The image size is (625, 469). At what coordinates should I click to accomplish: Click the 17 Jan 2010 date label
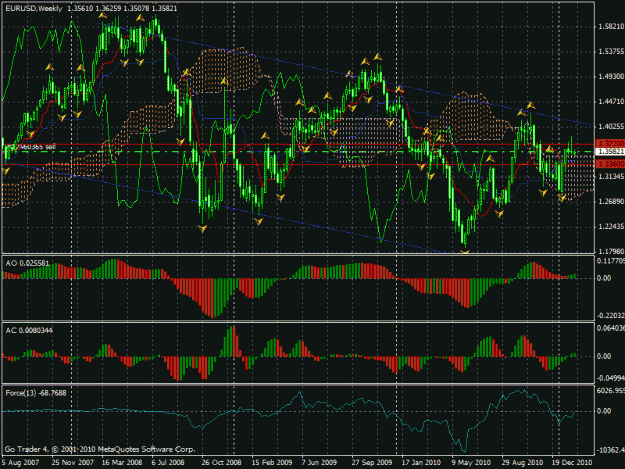coord(421,463)
